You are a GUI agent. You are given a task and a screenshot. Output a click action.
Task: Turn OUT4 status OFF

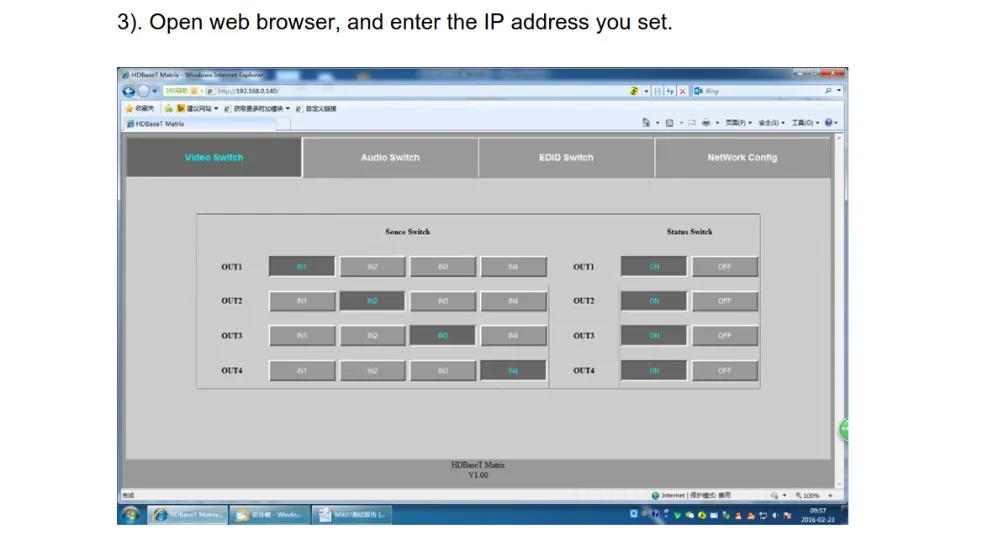(724, 371)
